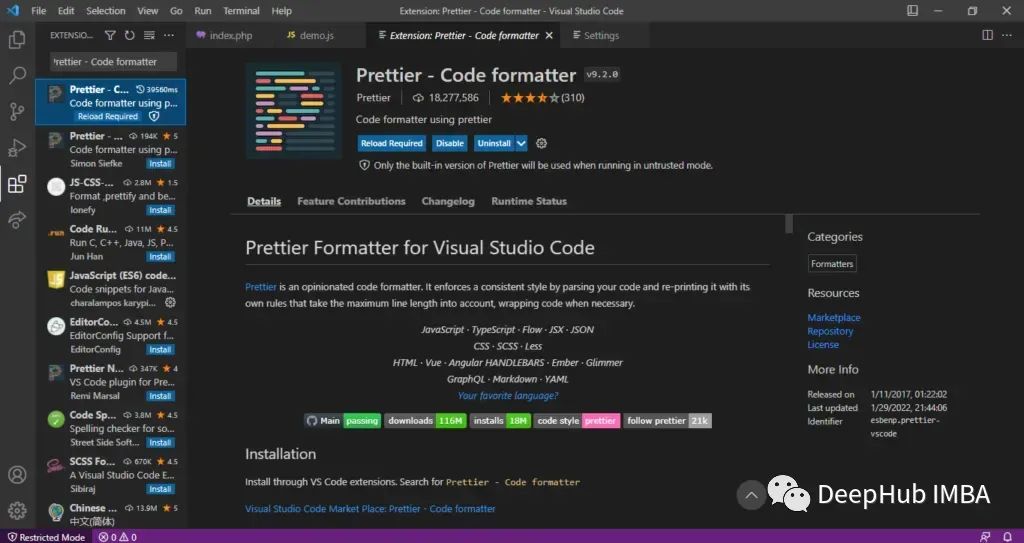
Task: Click the Formatters category tag
Action: tap(832, 264)
